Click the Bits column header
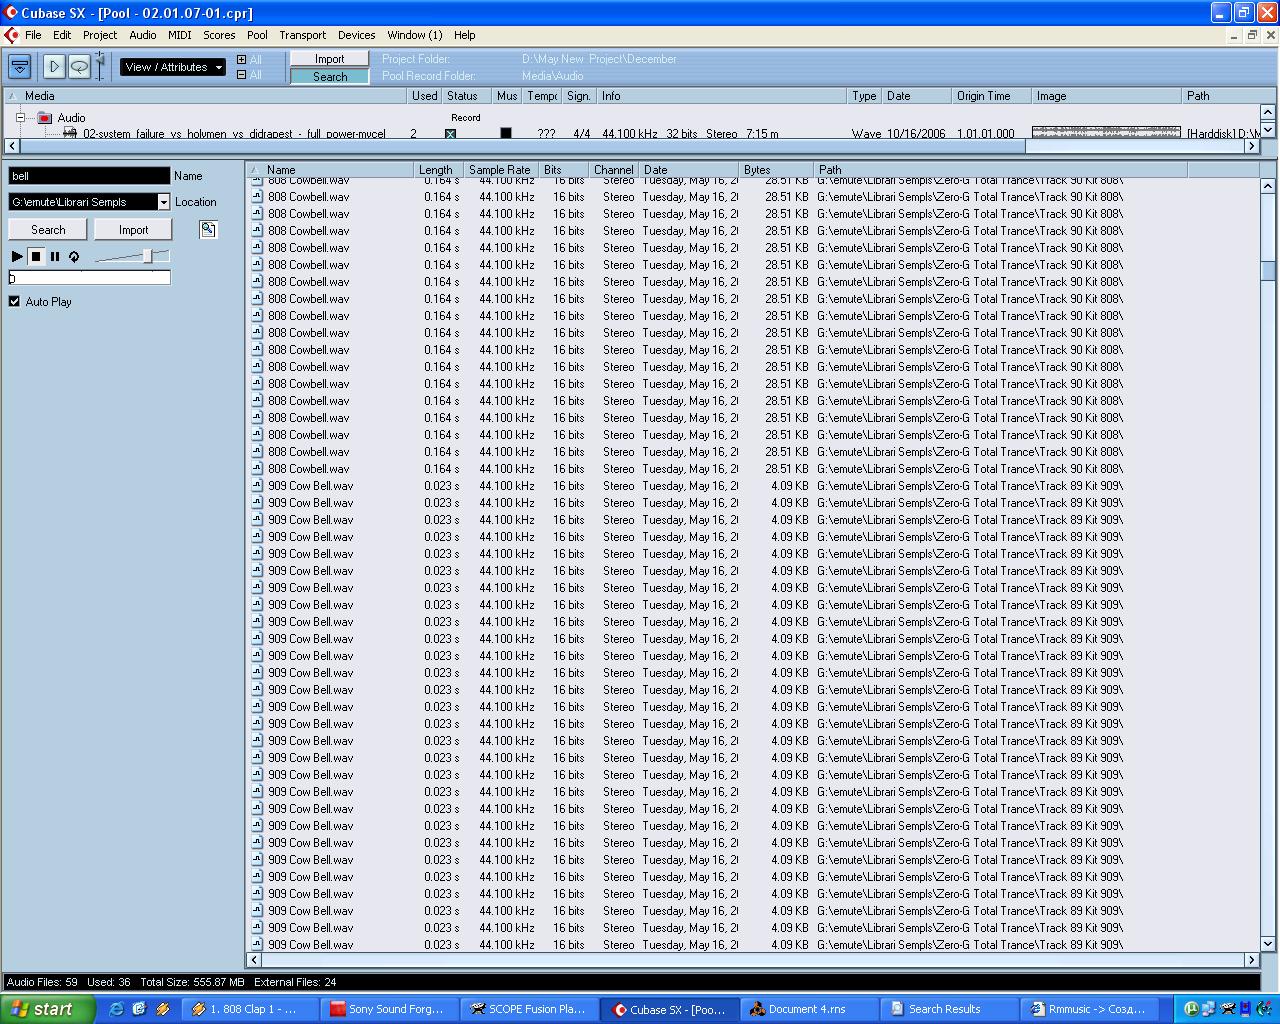 [563, 170]
